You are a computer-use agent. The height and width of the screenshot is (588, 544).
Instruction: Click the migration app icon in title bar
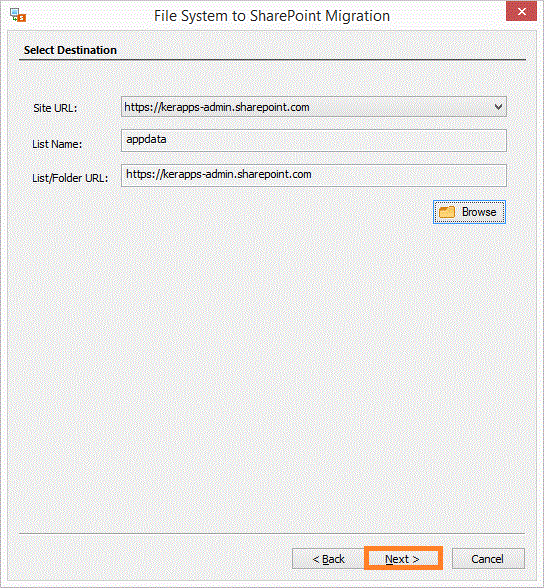pyautogui.click(x=18, y=16)
